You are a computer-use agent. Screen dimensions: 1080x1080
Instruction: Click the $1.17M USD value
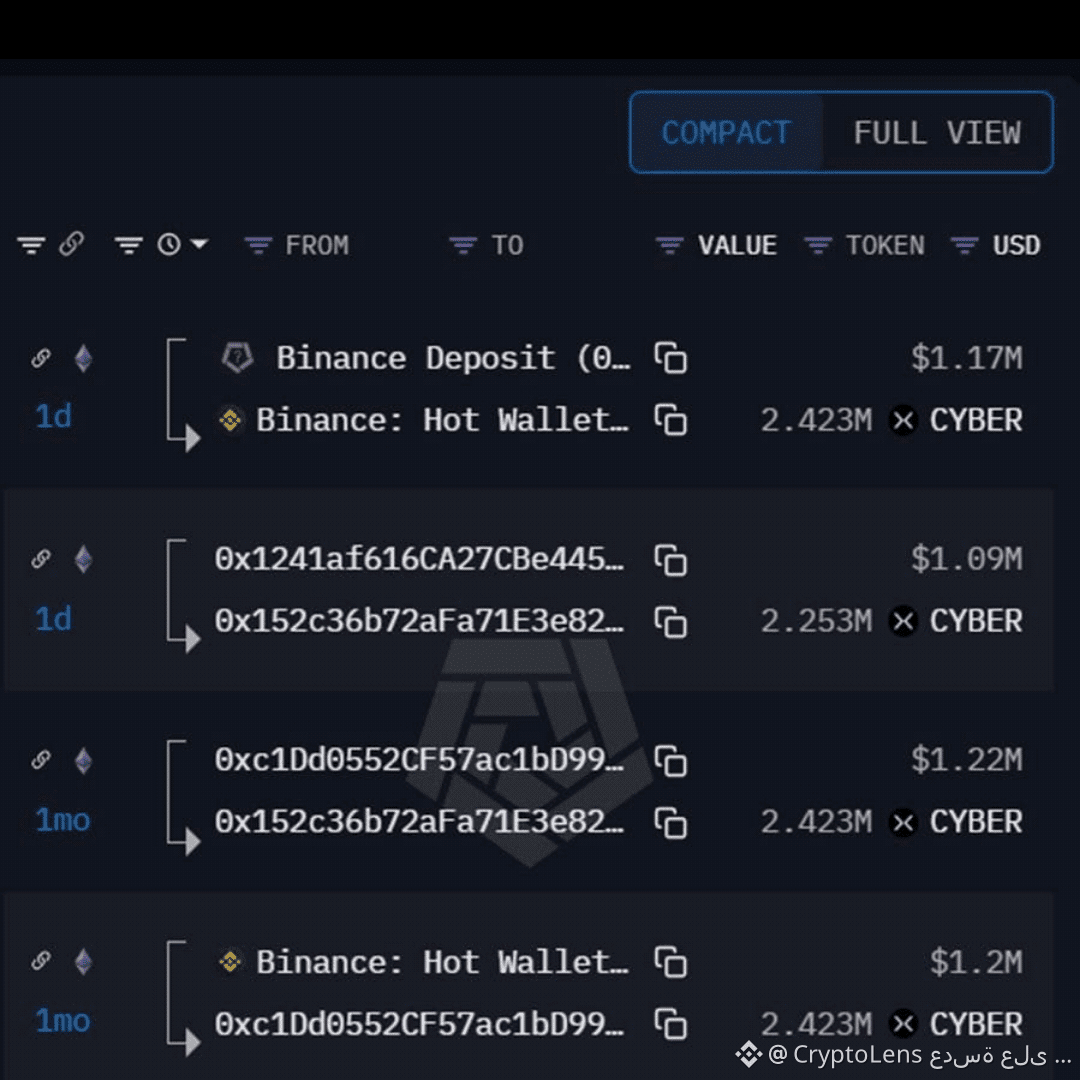(x=967, y=358)
